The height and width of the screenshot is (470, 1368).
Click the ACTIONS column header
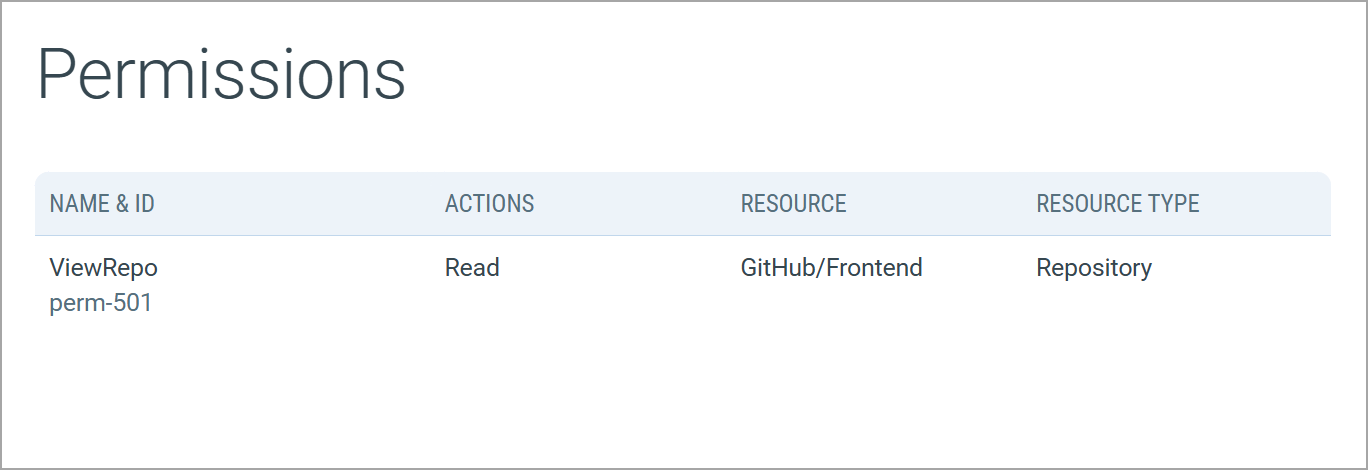489,204
